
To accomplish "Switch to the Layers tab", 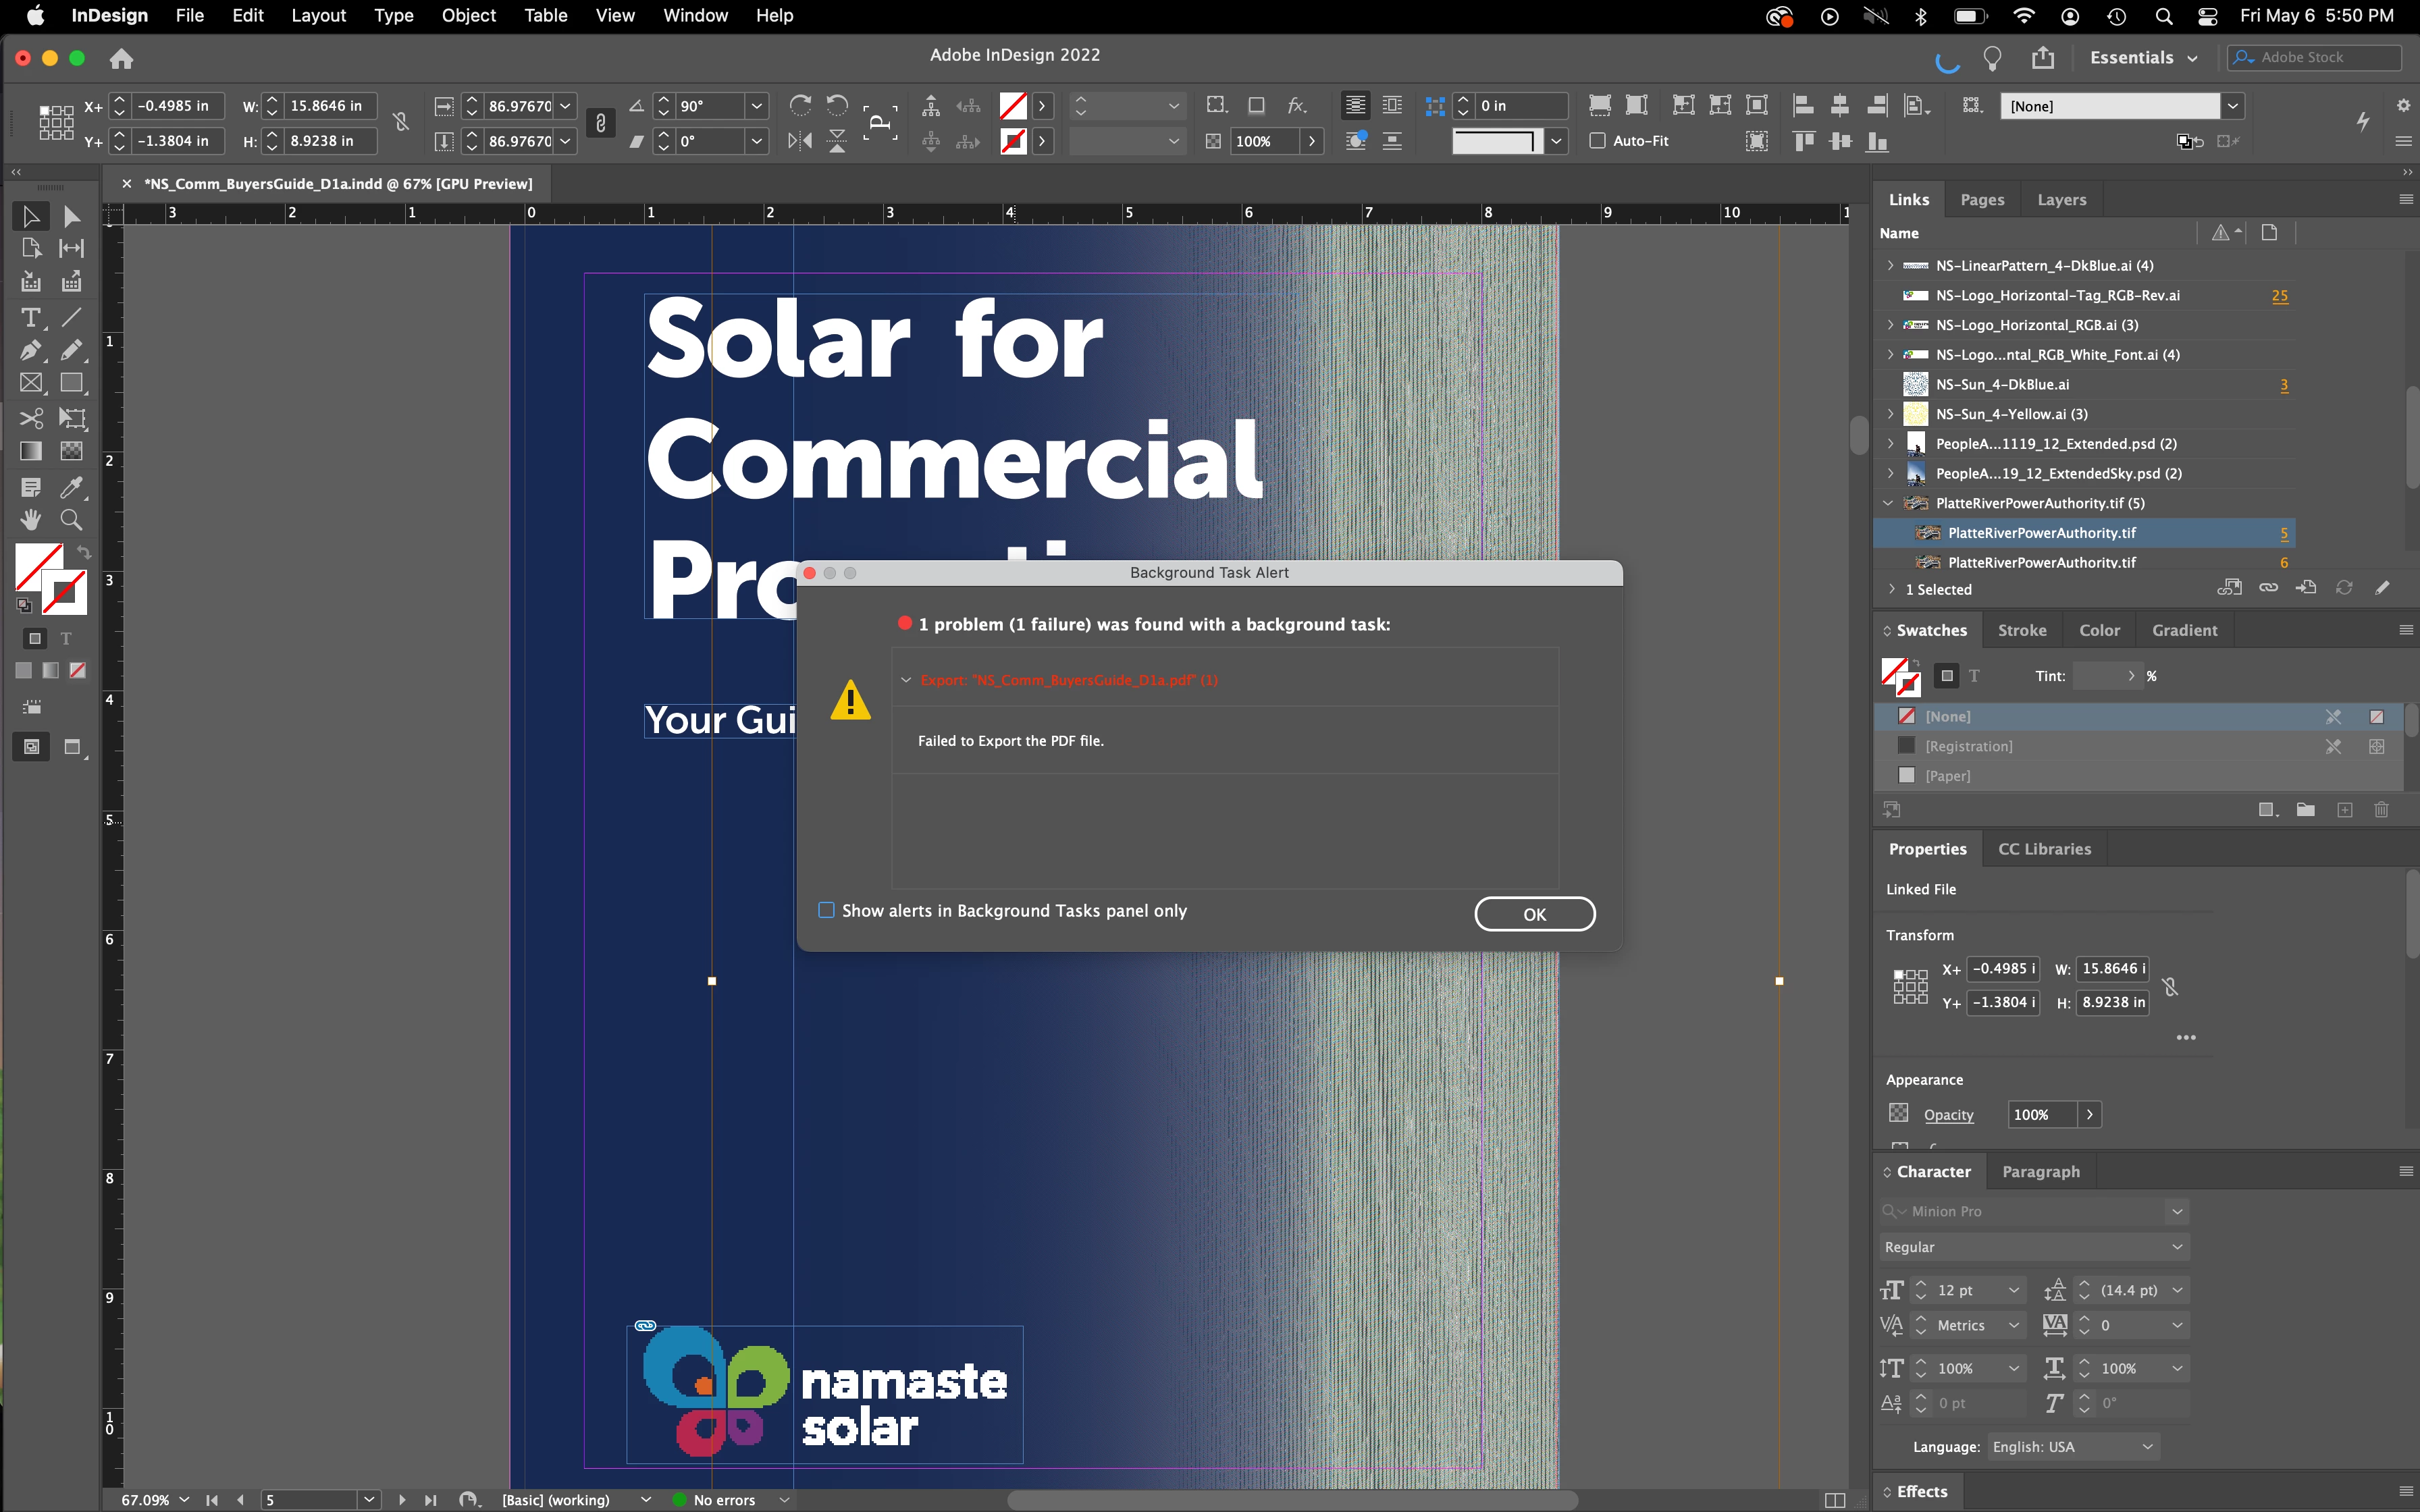I will point(2061,199).
